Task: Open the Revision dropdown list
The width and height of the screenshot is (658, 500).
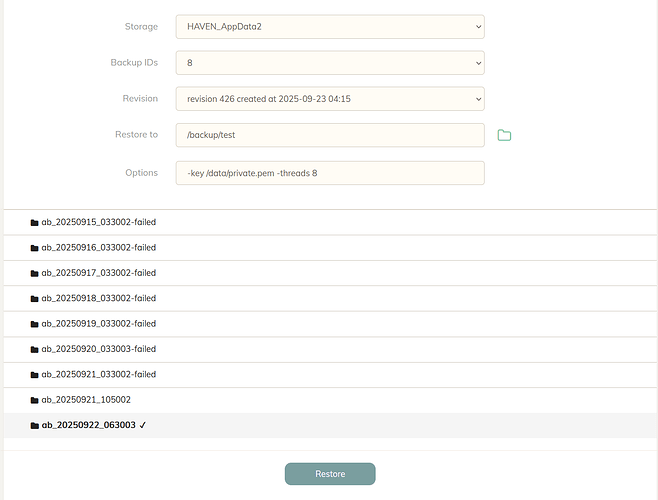Action: click(x=329, y=99)
